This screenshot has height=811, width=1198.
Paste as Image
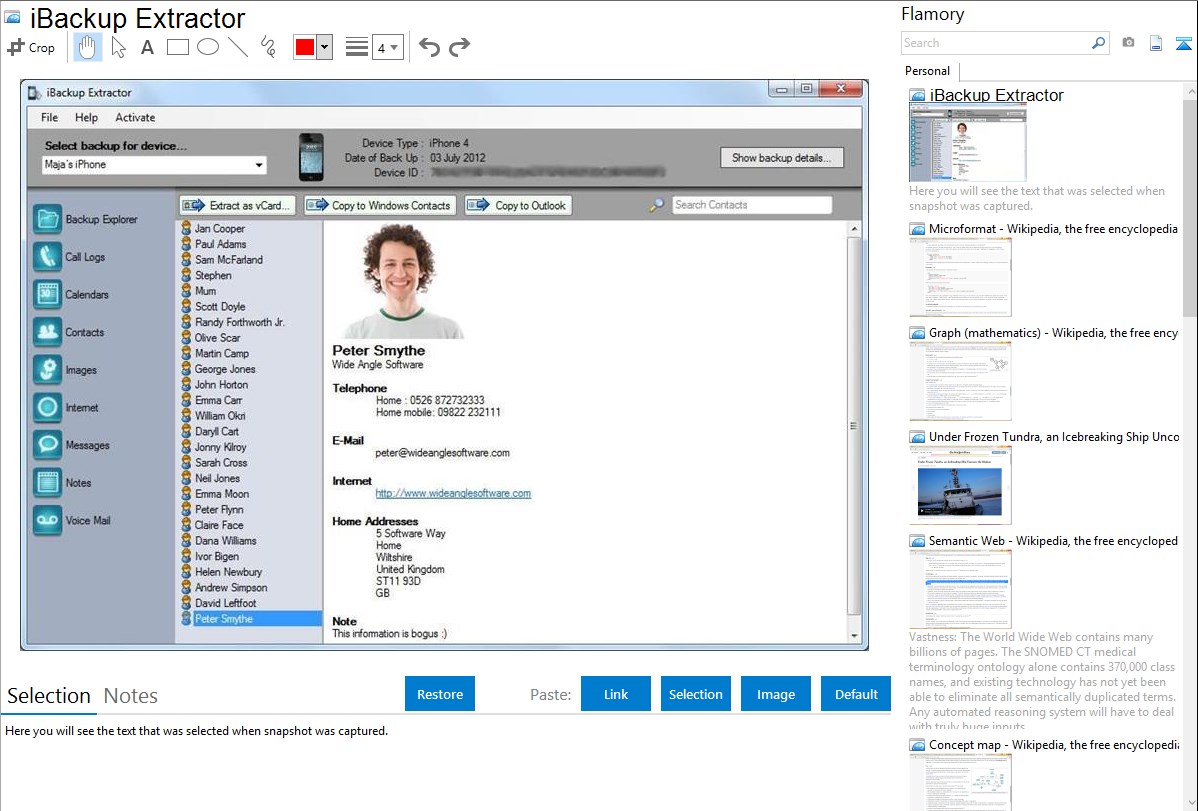pos(776,694)
